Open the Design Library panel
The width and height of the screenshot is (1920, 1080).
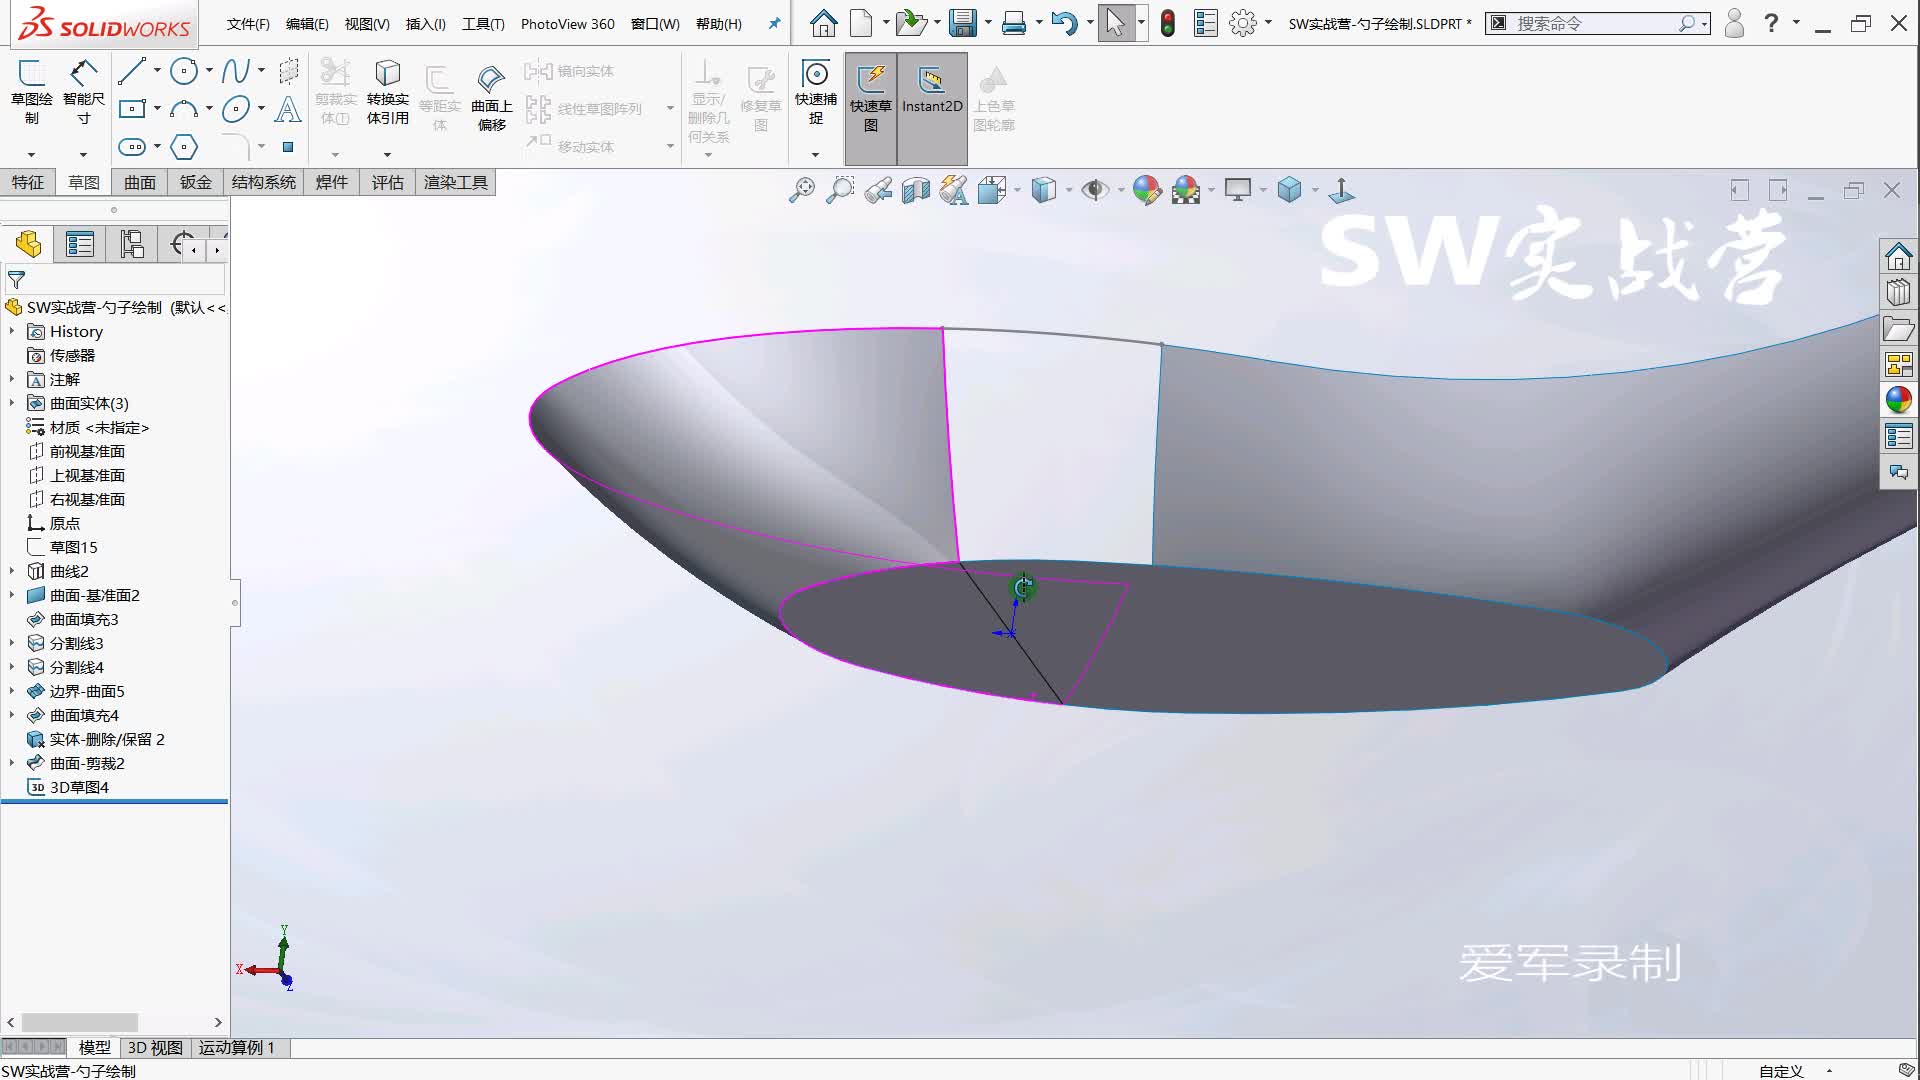coord(1898,292)
